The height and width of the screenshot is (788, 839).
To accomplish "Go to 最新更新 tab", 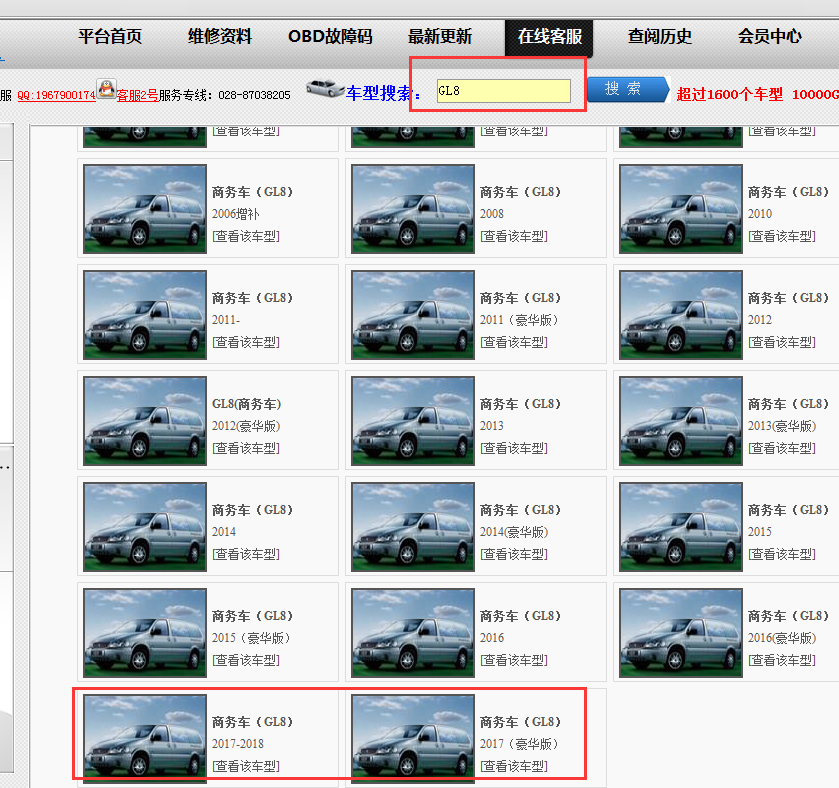I will [440, 36].
